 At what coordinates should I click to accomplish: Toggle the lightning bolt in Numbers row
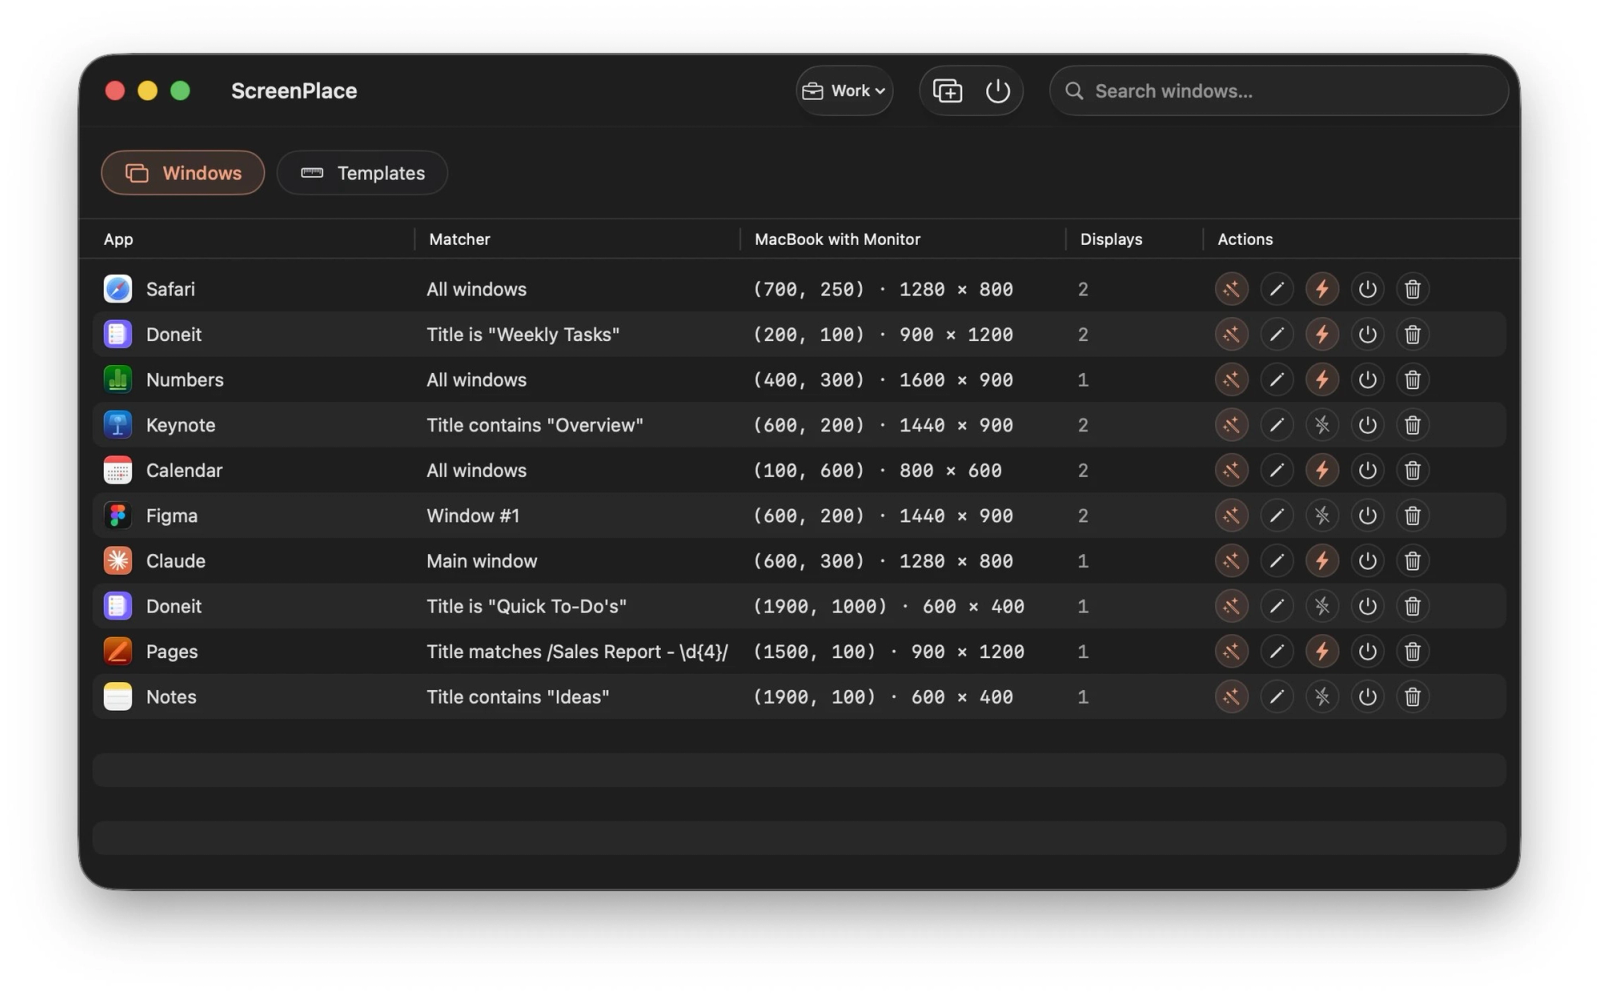click(1322, 380)
